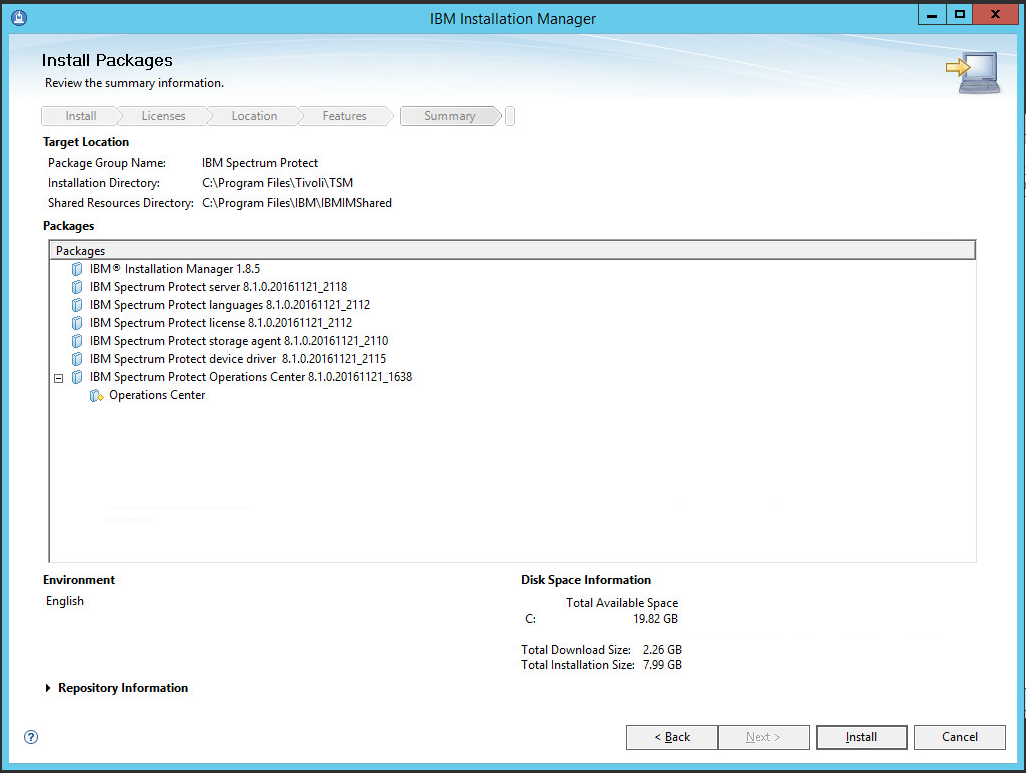The width and height of the screenshot is (1026, 773).
Task: Click the Spectrum Protect server package icon
Action: [77, 287]
